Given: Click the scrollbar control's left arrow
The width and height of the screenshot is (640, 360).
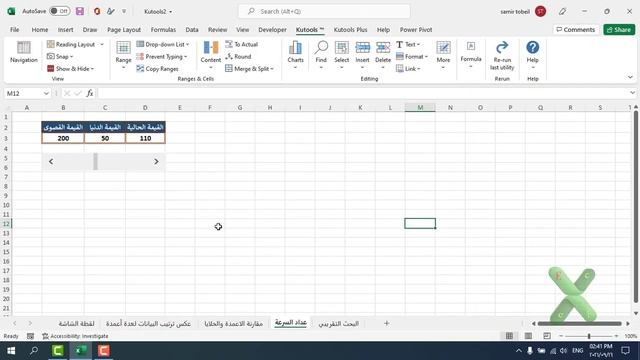Looking at the screenshot, I should pyautogui.click(x=51, y=162).
